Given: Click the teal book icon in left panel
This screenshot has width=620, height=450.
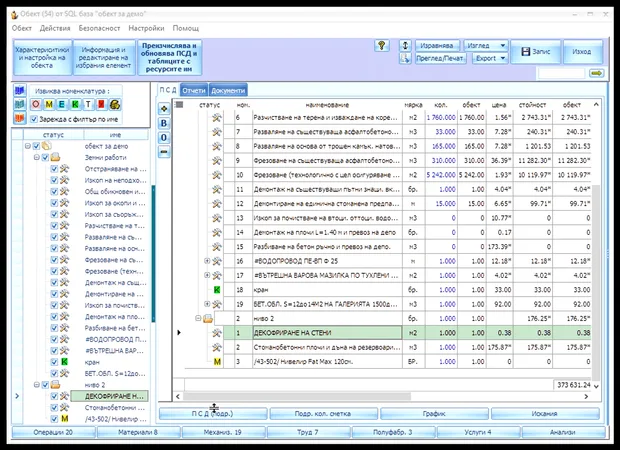Looking at the screenshot, I should [x=19, y=104].
